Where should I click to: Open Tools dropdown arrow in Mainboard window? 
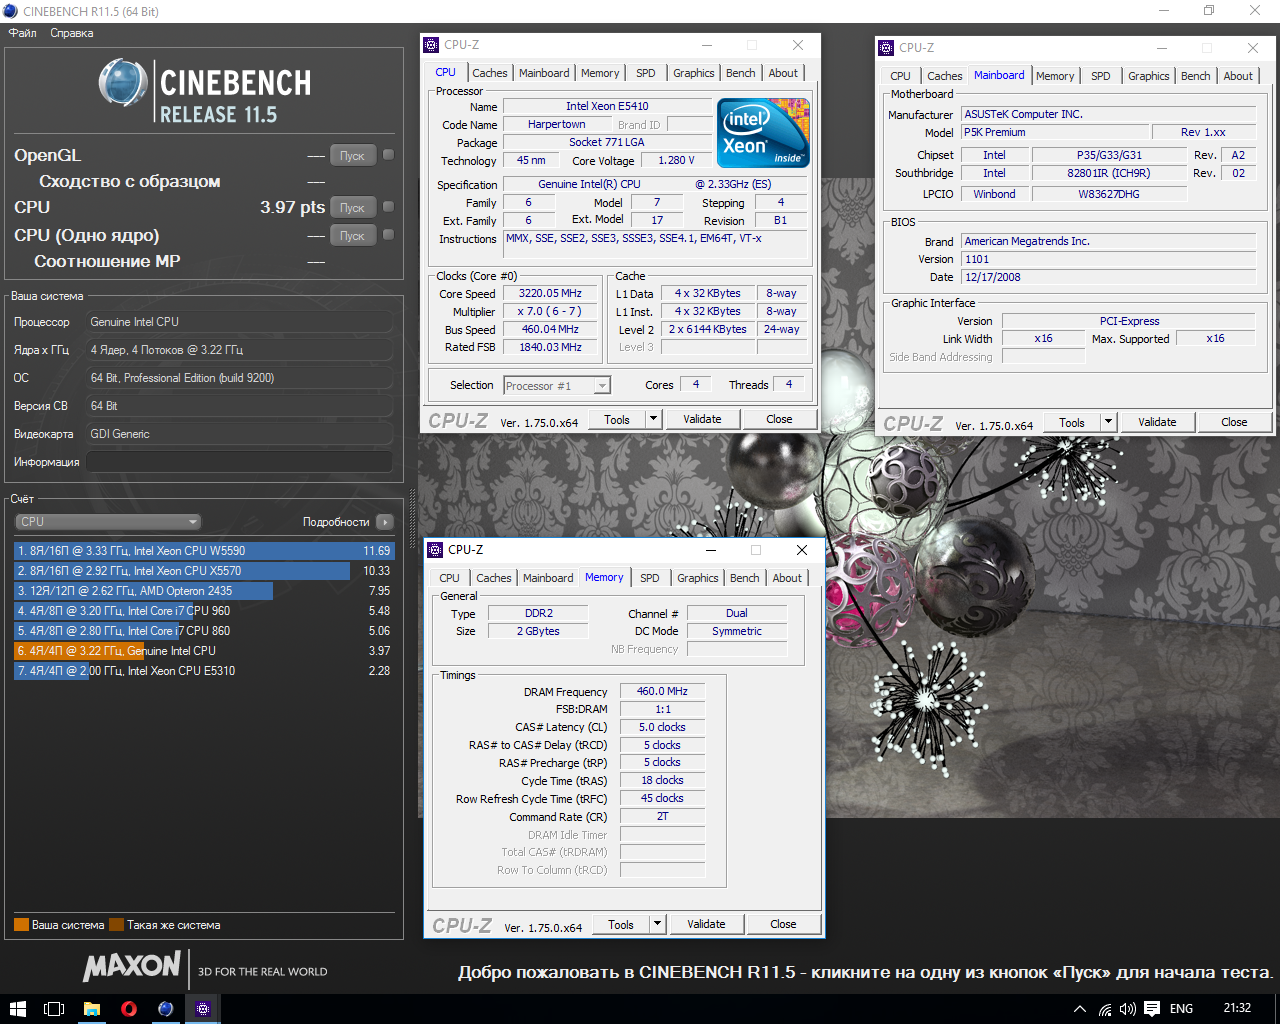(x=1108, y=422)
